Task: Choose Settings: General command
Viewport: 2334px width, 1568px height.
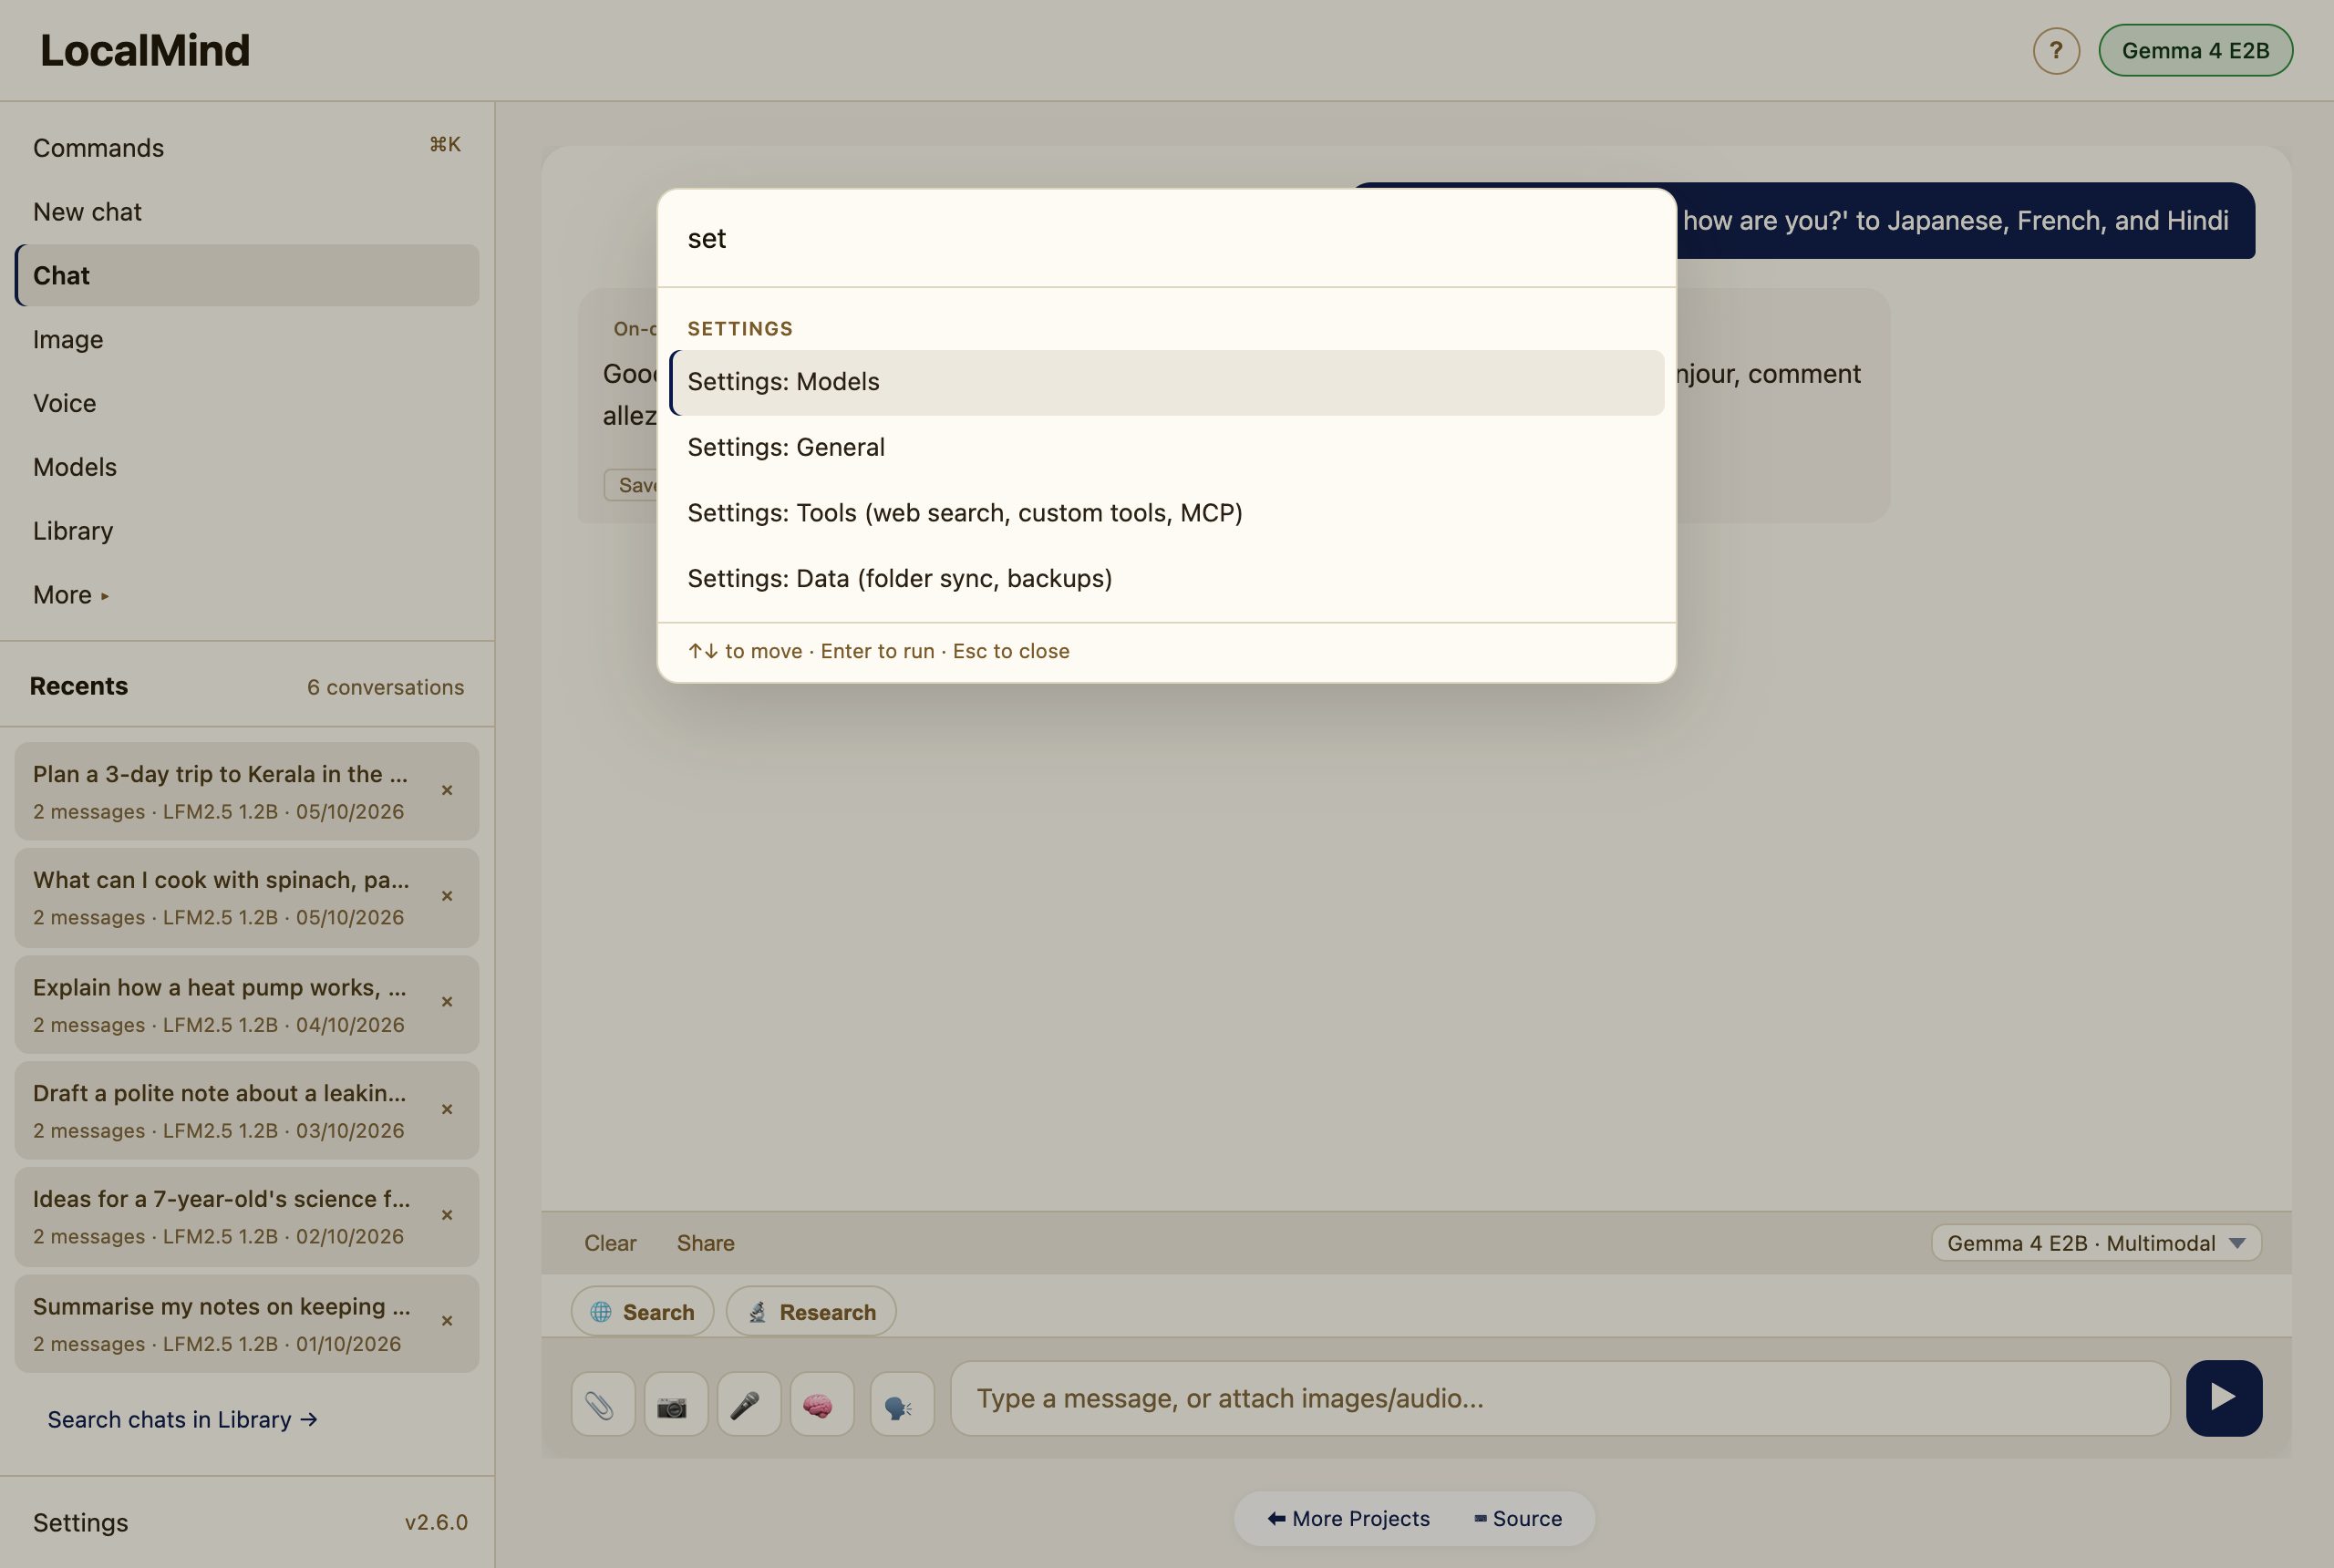Action: click(x=1166, y=447)
